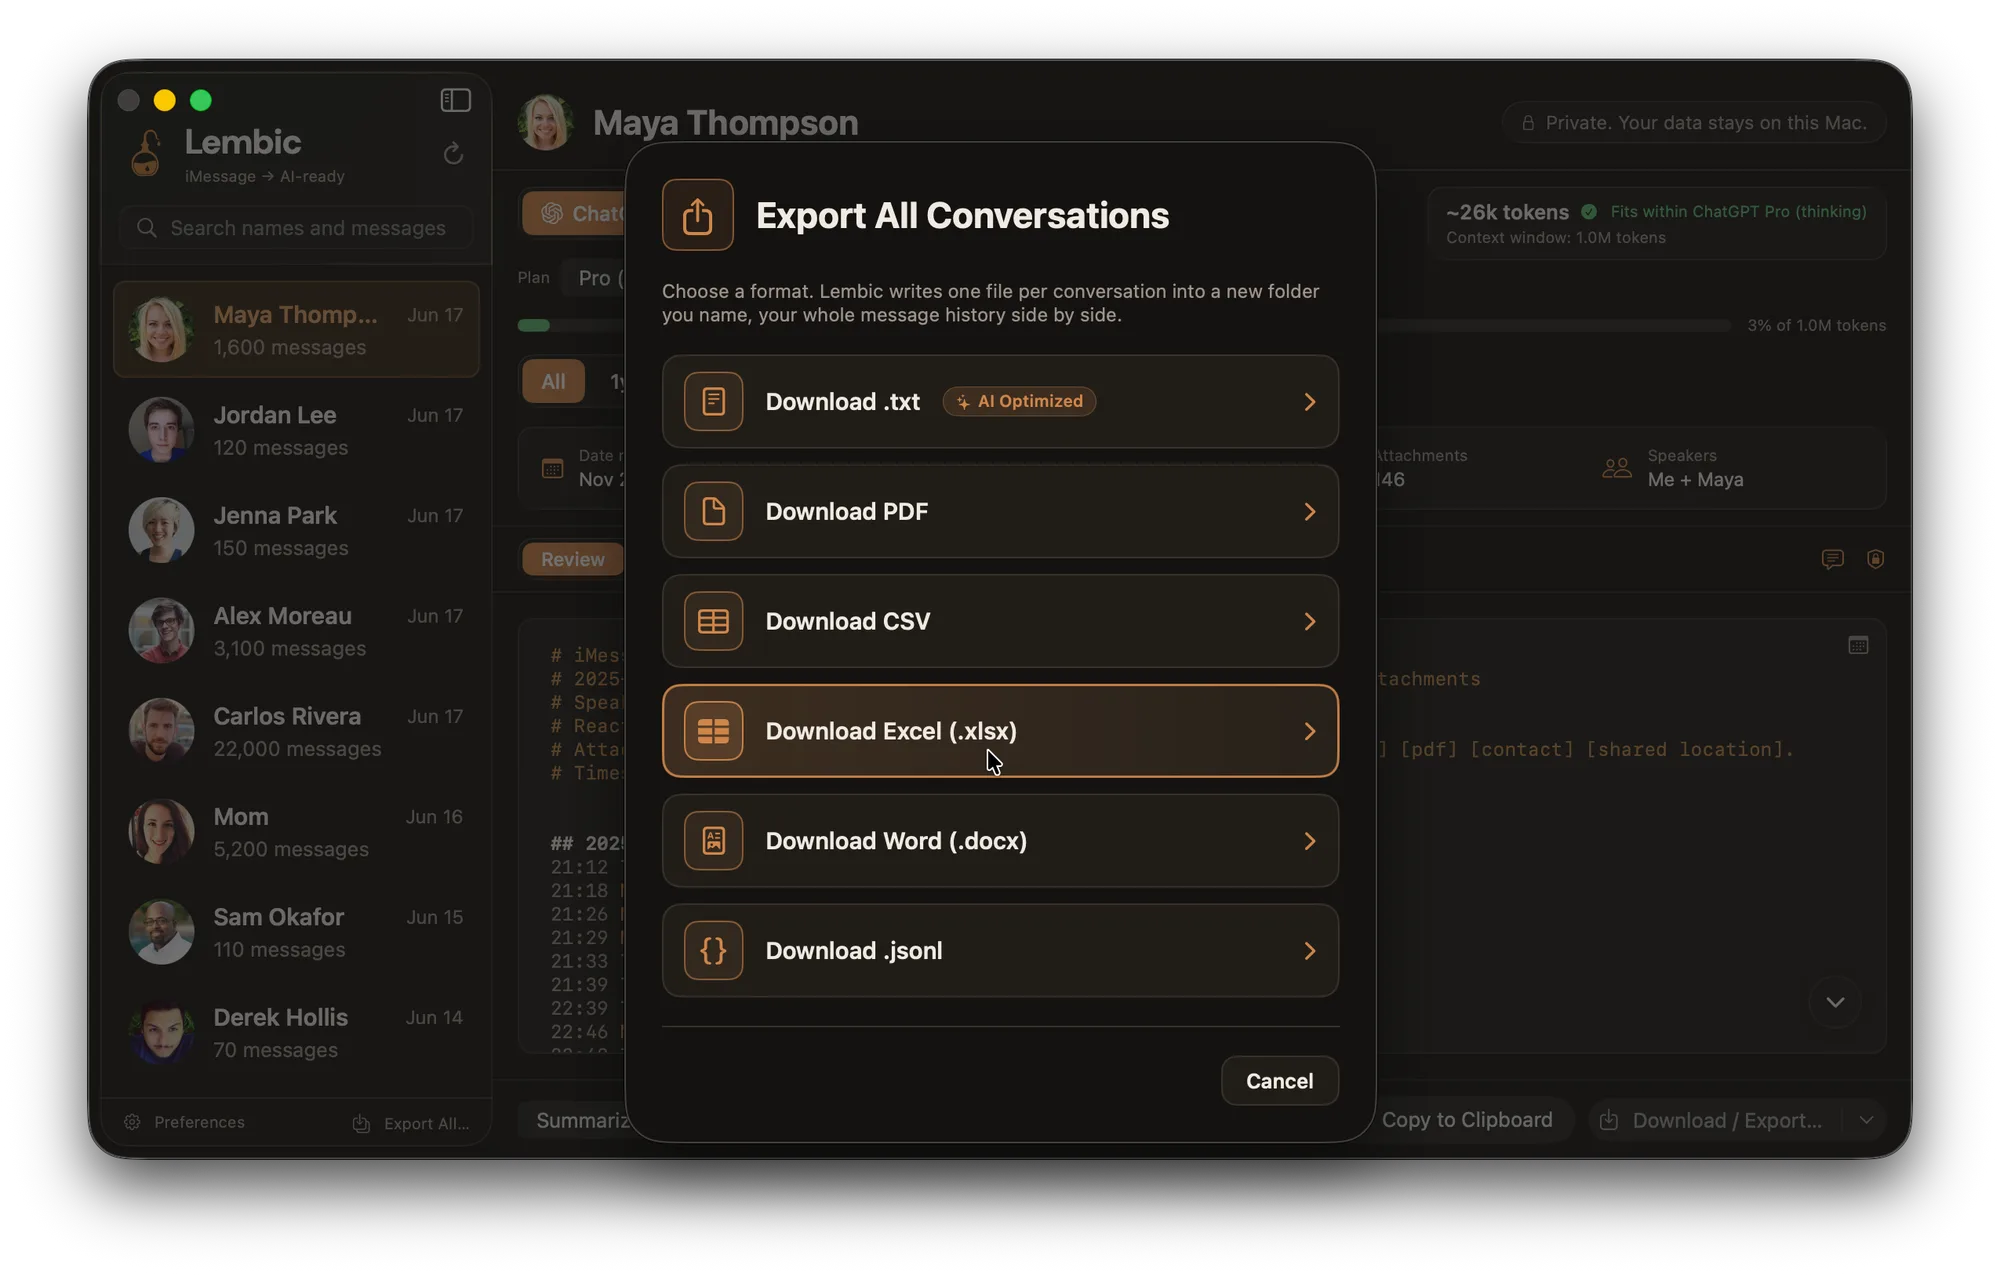This screenshot has height=1275, width=2000.
Task: Click the Preferences gear icon
Action: pos(132,1122)
